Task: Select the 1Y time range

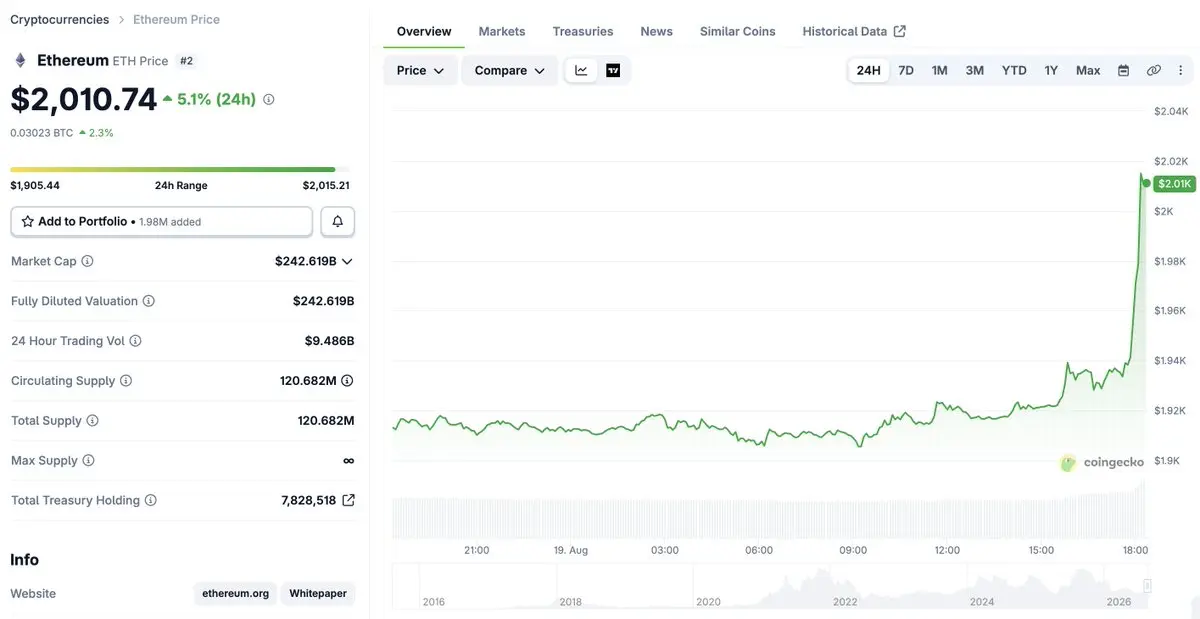Action: 1051,70
